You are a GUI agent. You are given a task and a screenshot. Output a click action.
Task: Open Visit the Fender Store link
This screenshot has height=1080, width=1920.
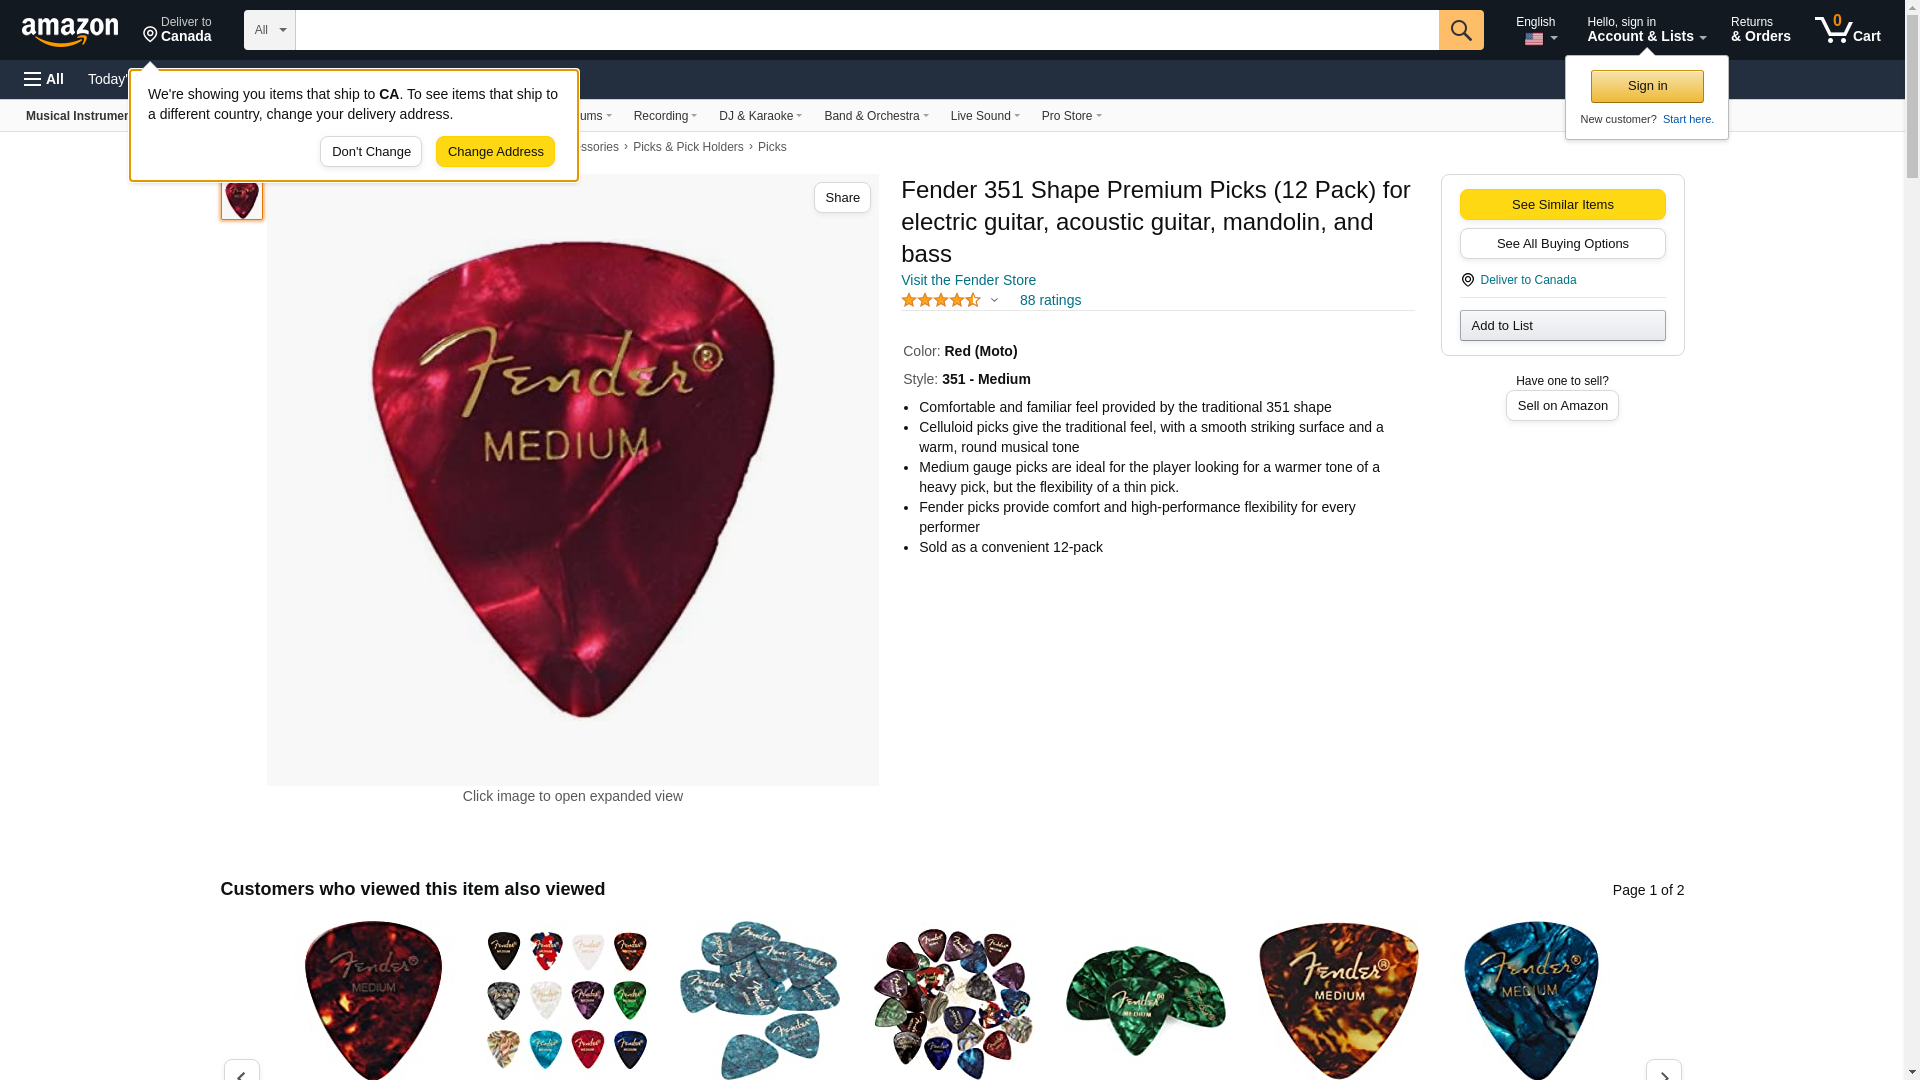(968, 280)
